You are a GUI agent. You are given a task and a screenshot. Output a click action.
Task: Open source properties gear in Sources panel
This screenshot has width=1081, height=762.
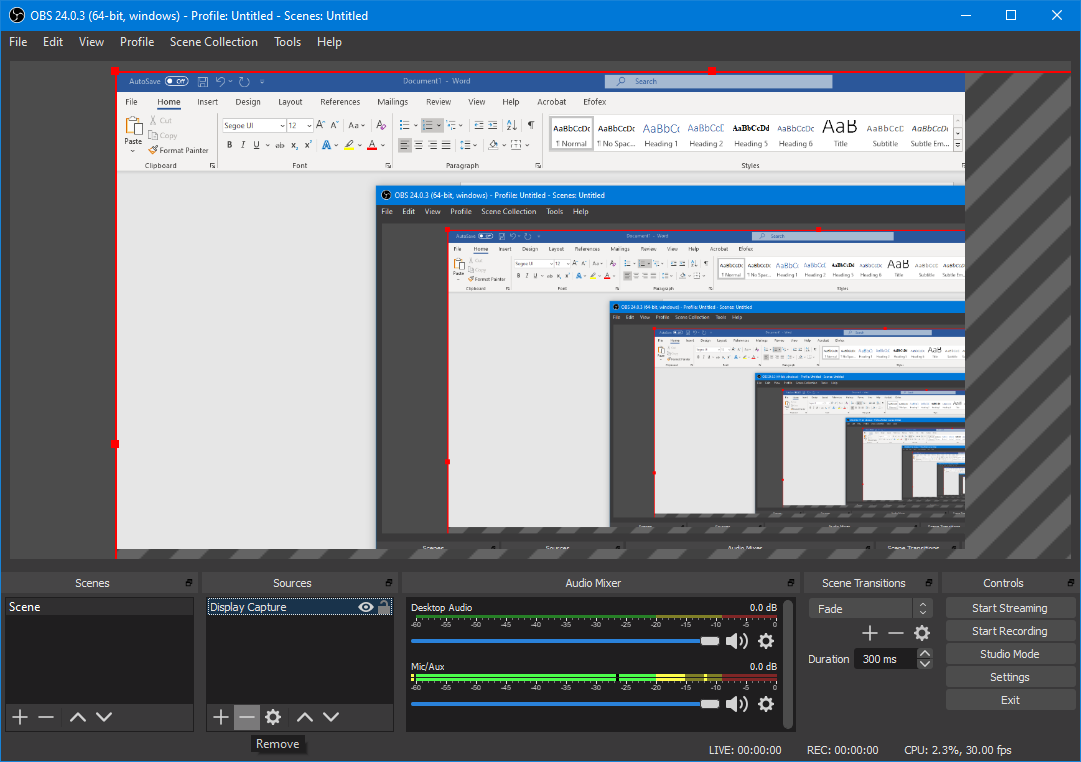273,717
